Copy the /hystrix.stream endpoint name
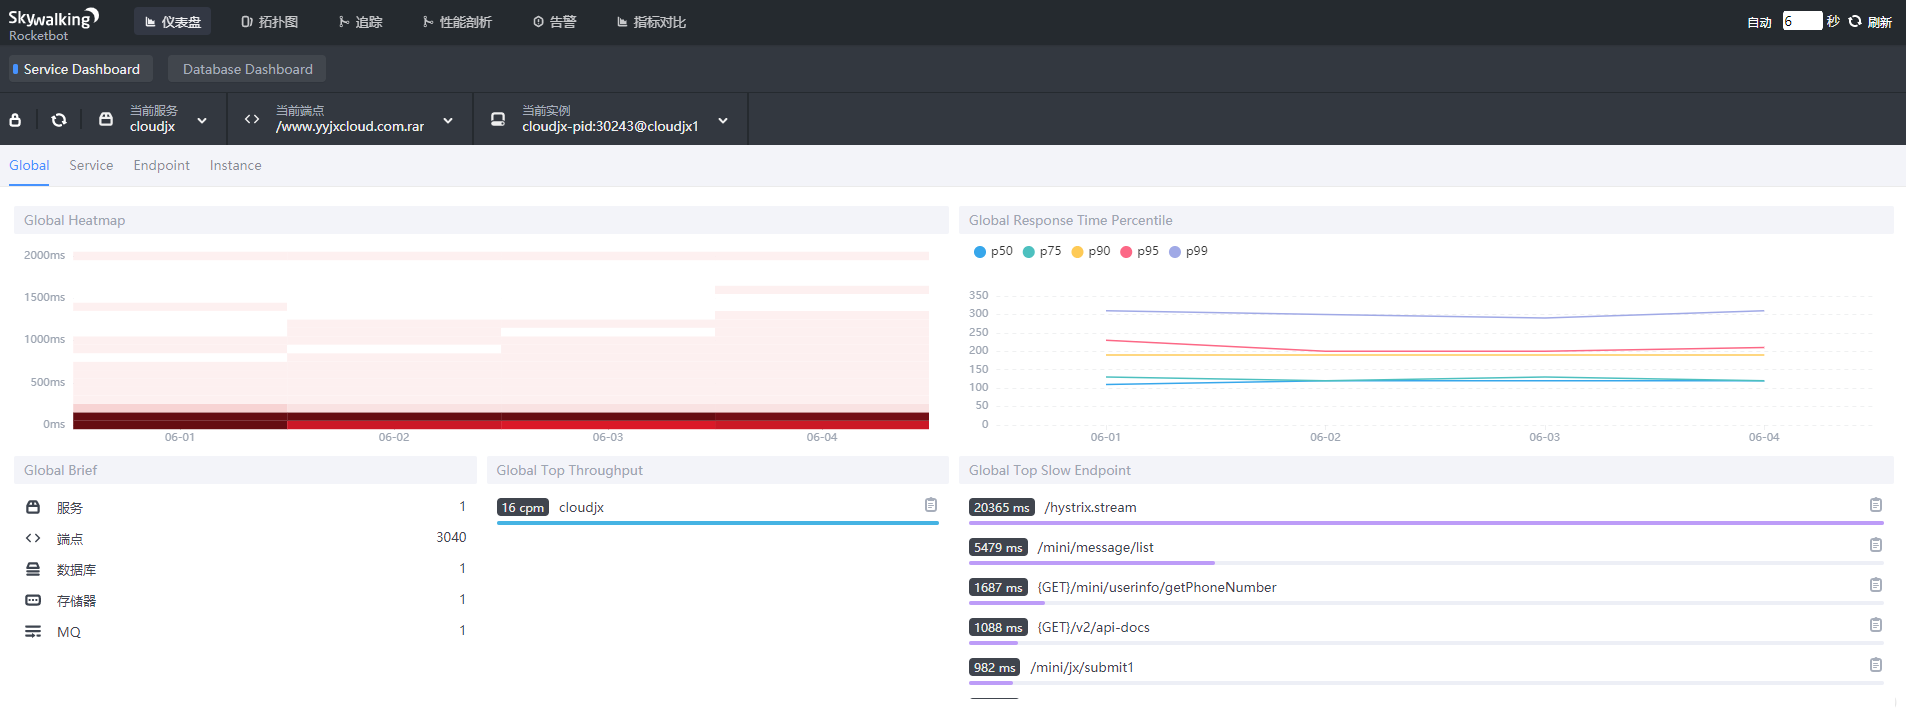 pos(1875,506)
